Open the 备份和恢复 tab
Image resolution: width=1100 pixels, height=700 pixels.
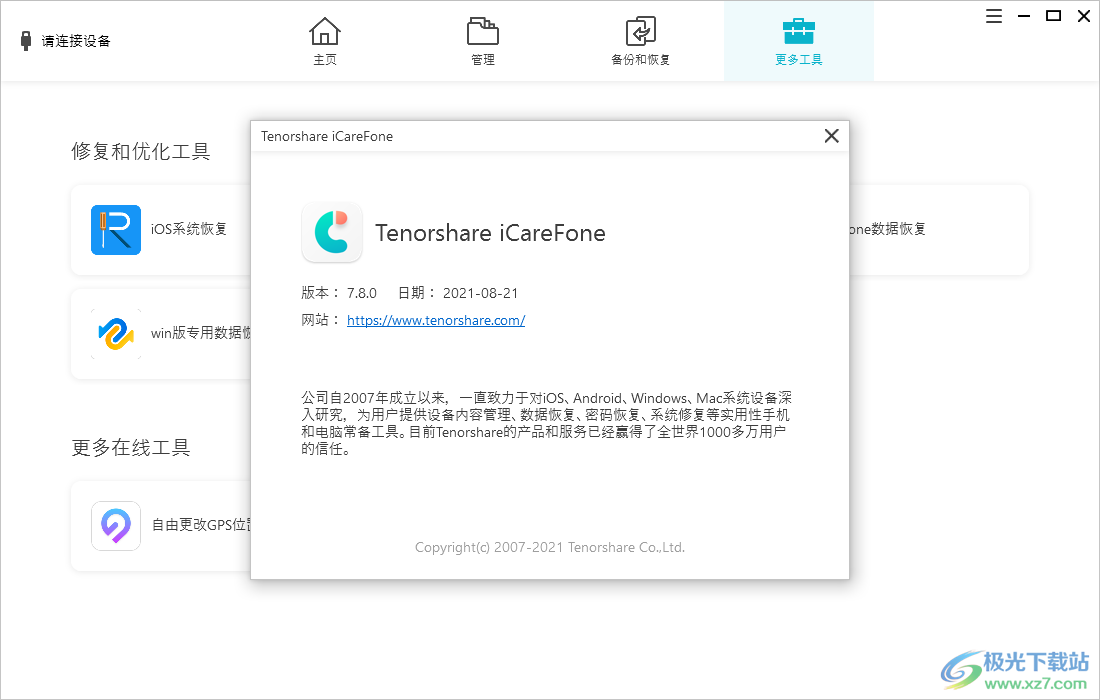640,41
